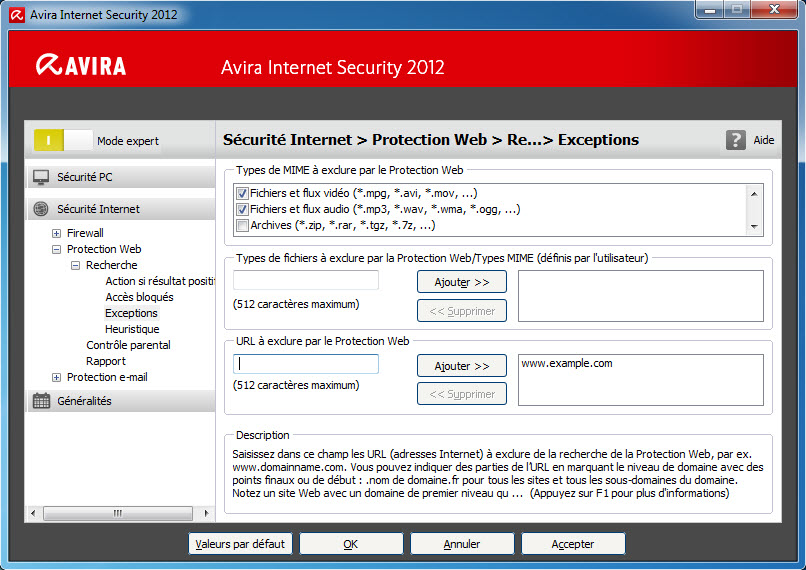Select Rapport tree item
Viewport: 806px width, 570px height.
click(106, 361)
